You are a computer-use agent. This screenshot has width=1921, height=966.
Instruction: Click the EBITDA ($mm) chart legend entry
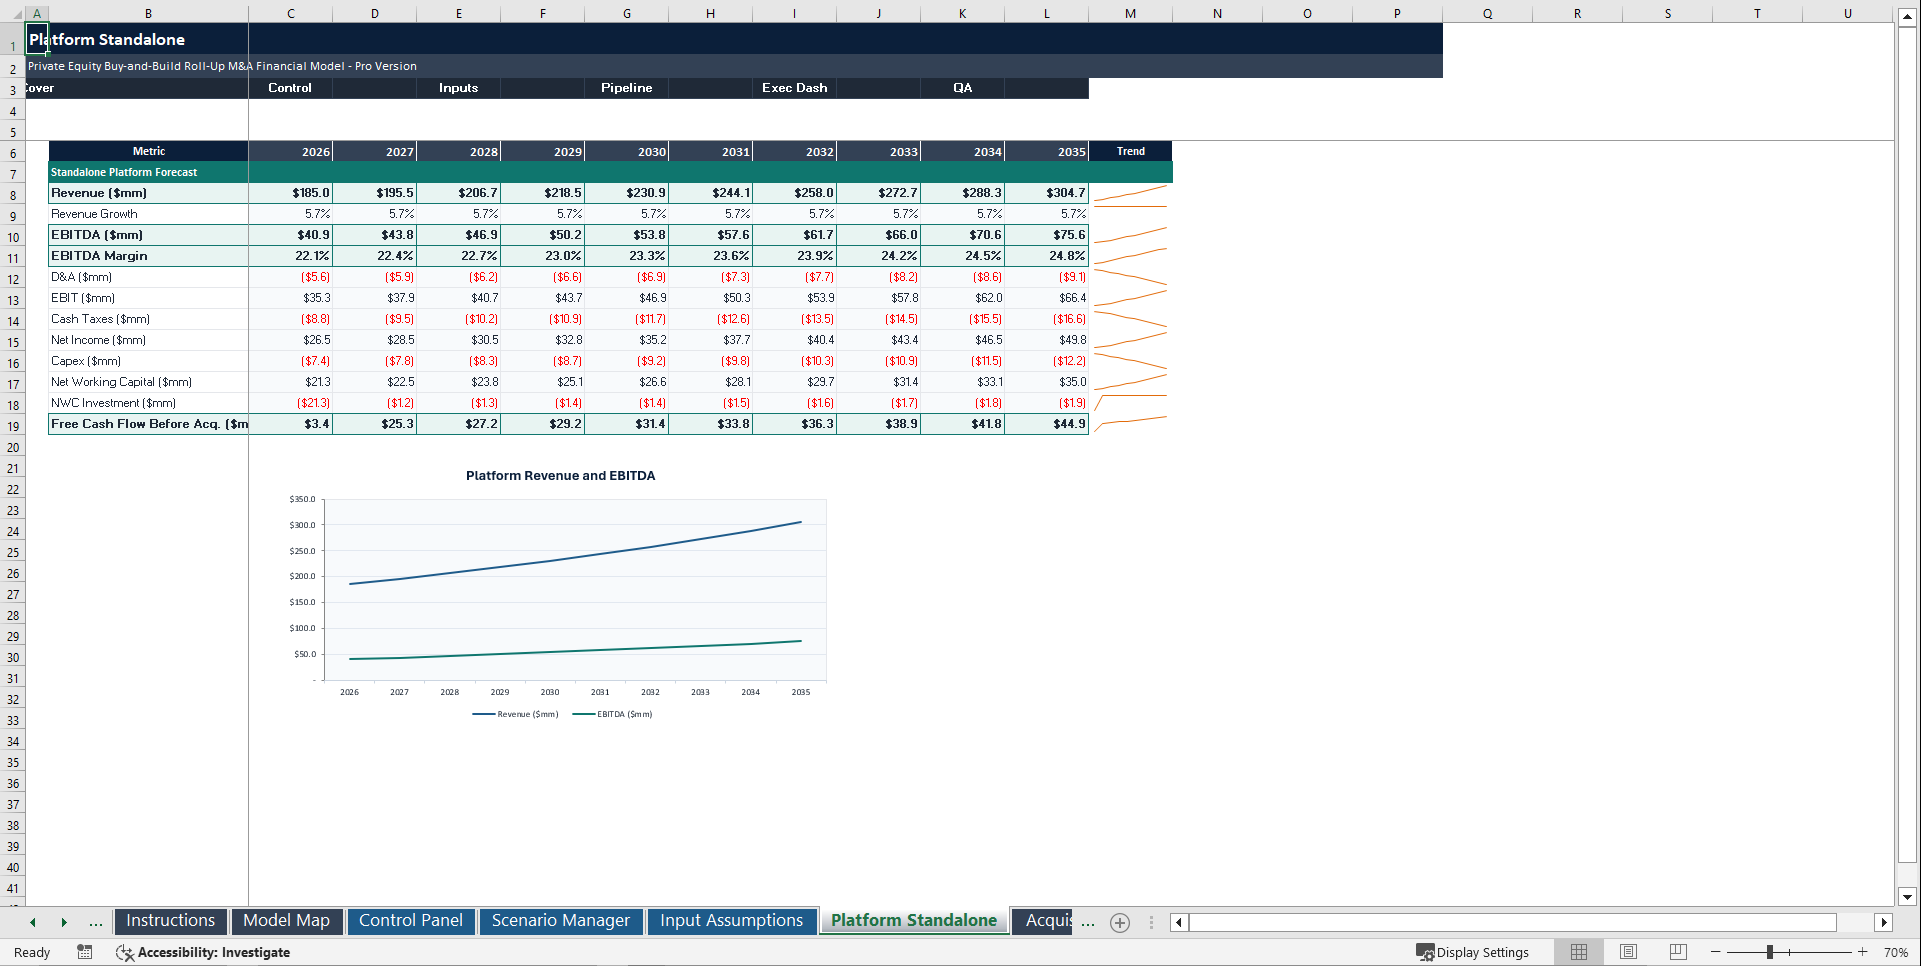point(612,714)
